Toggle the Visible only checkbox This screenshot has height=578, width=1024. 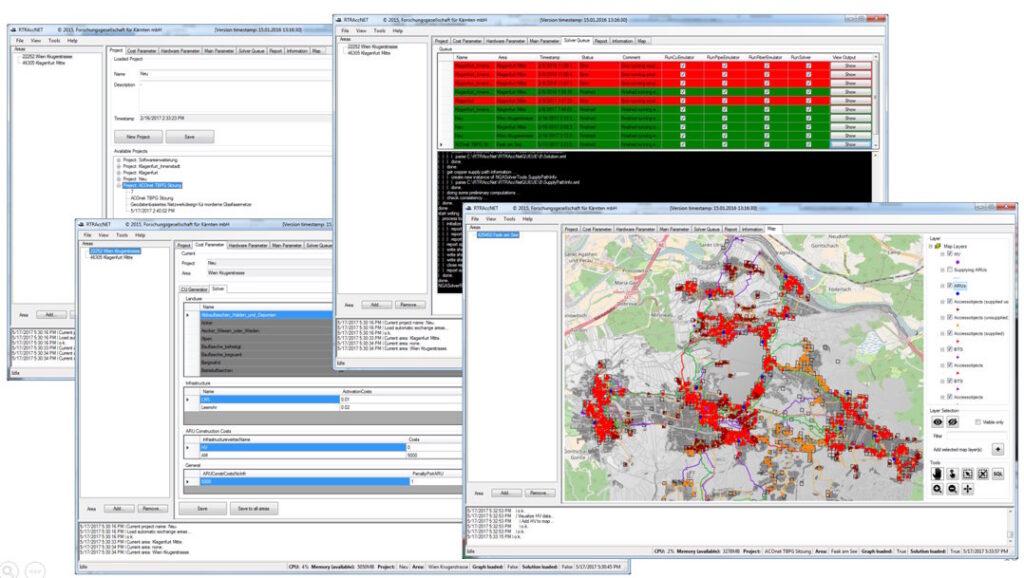pyautogui.click(x=978, y=422)
